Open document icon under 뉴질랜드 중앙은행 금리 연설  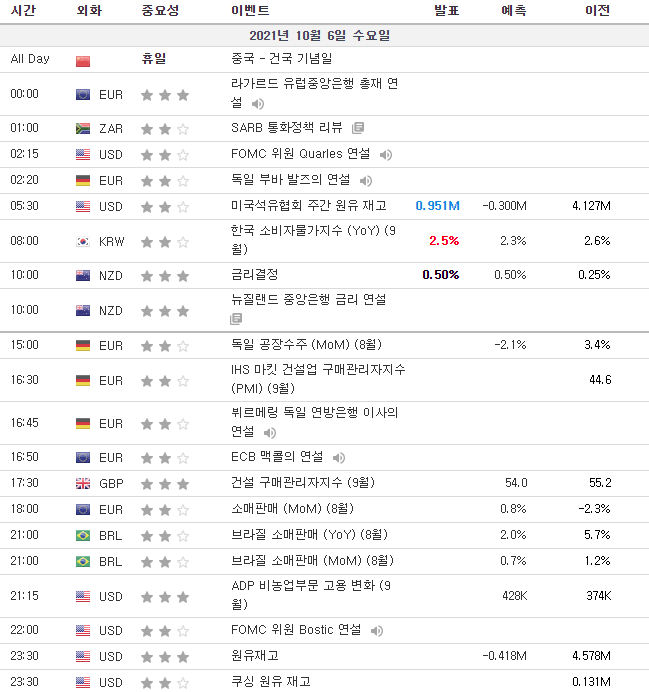[236, 319]
